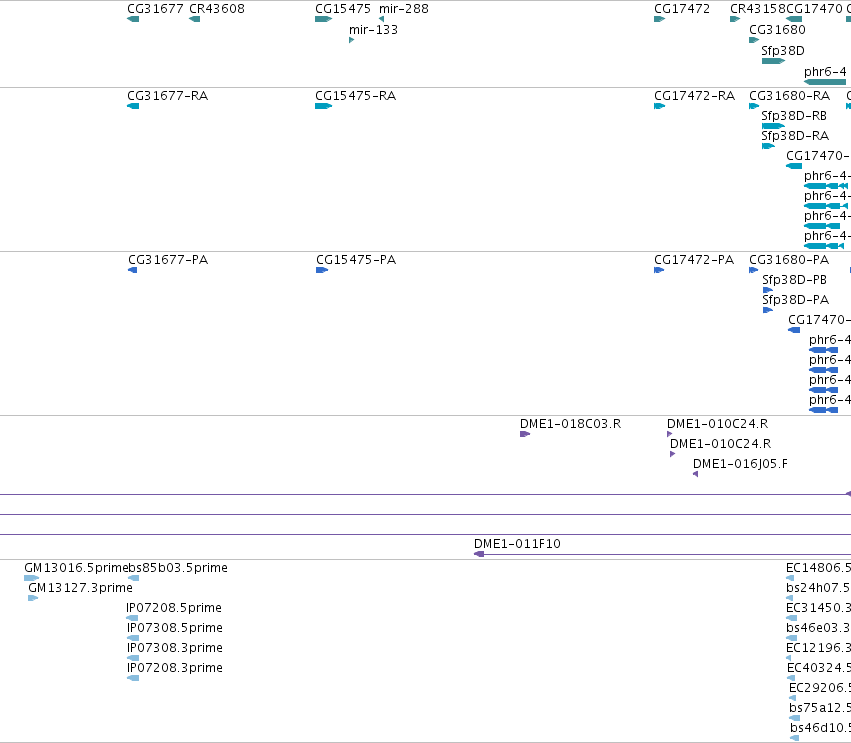Click the EC31450 EST label
This screenshot has width=851, height=743.
818,608
